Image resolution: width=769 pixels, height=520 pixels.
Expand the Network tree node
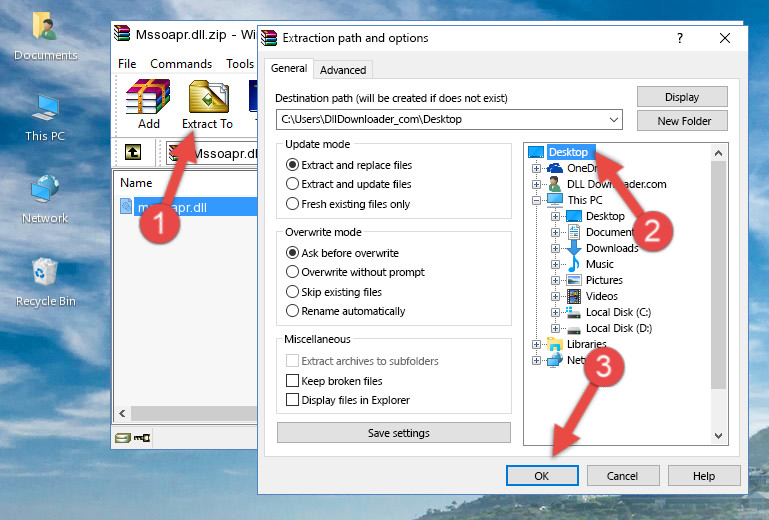click(536, 361)
